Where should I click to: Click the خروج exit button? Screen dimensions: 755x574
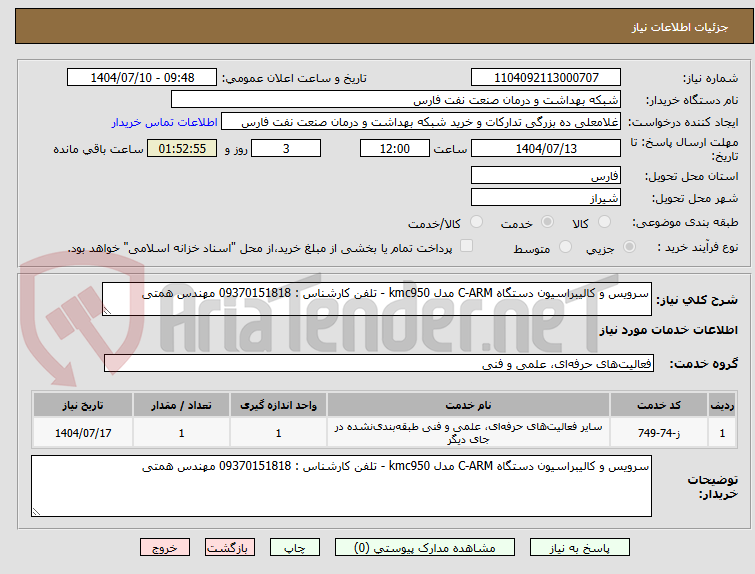pos(165,548)
